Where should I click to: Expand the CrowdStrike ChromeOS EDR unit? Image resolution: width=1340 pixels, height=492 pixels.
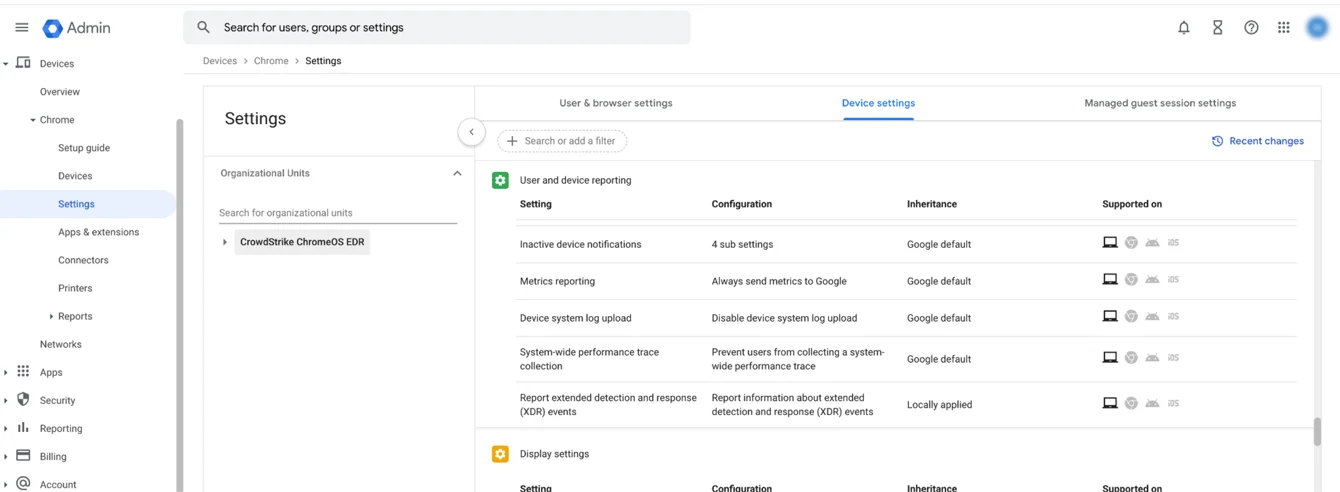[x=225, y=242]
